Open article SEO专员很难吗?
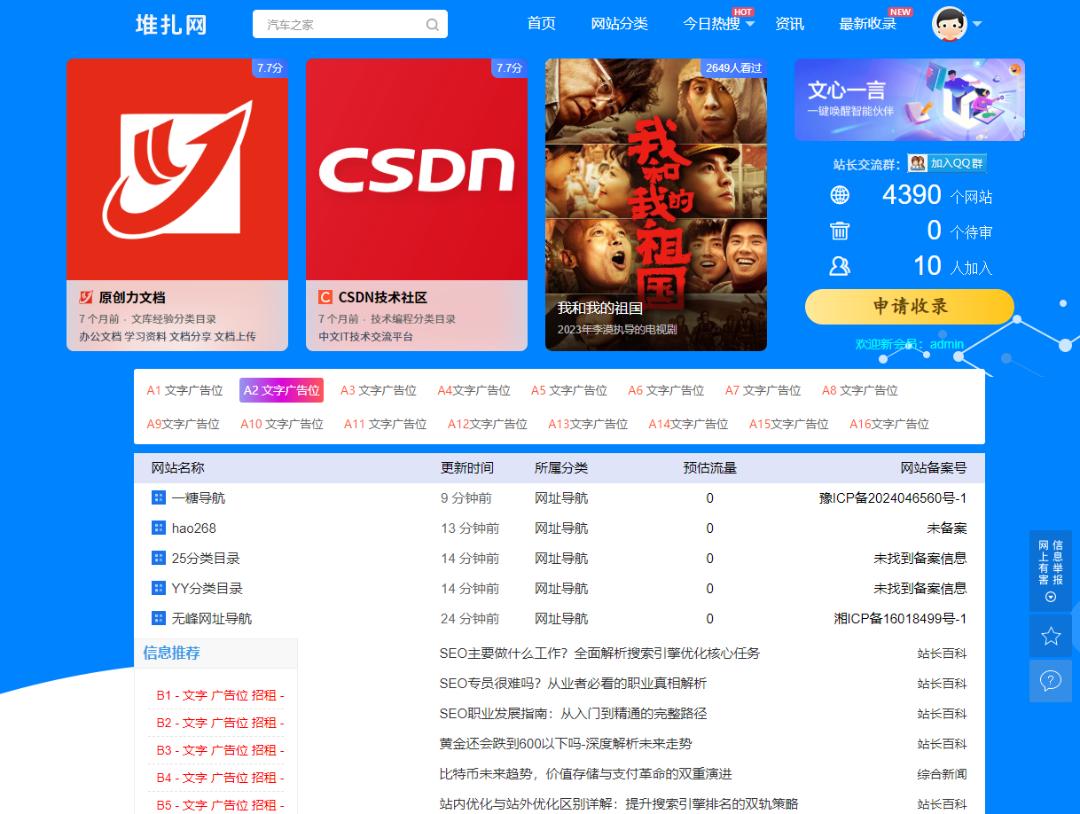This screenshot has width=1080, height=814. pyautogui.click(x=573, y=684)
